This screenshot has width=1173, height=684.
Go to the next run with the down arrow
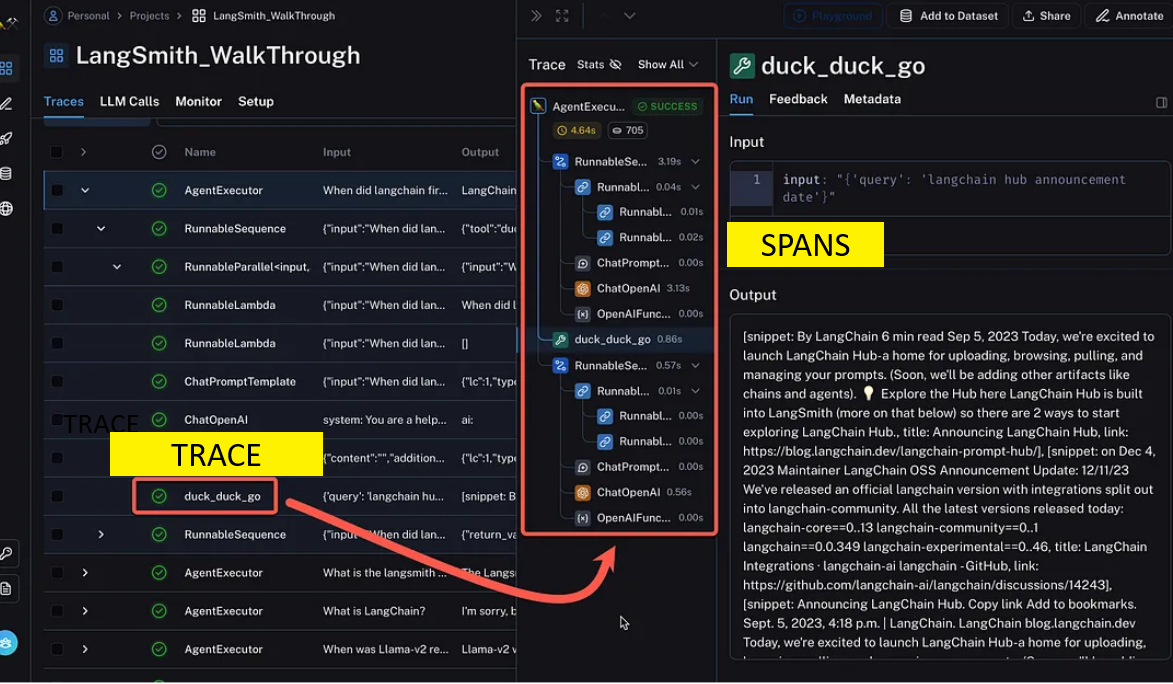(630, 16)
